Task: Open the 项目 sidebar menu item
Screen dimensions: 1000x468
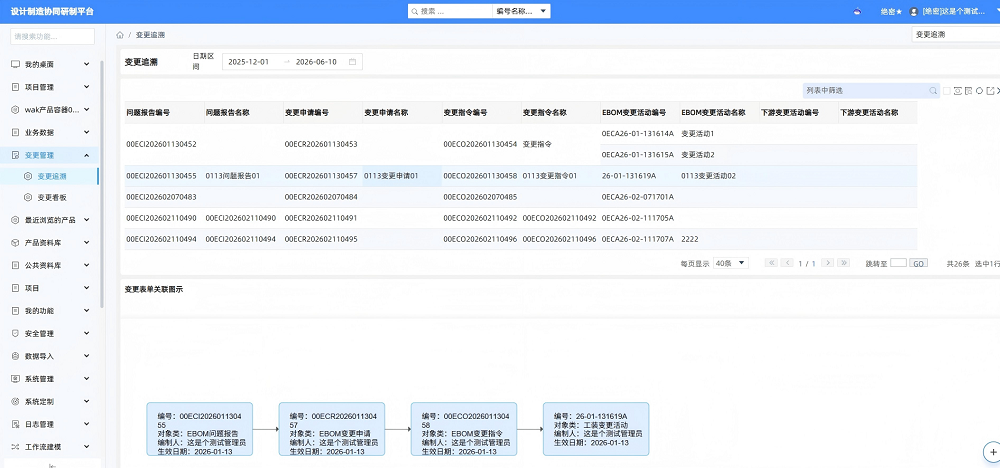Action: point(50,288)
